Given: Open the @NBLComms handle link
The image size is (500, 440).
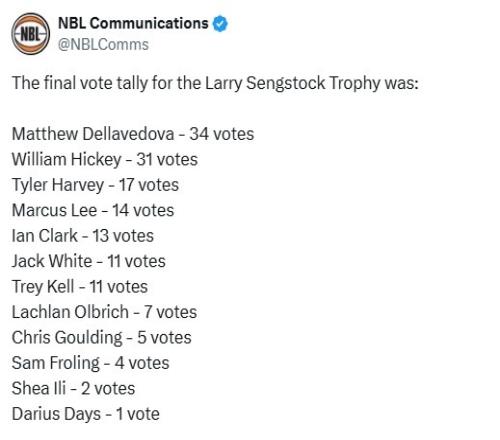Looking at the screenshot, I should [x=103, y=44].
